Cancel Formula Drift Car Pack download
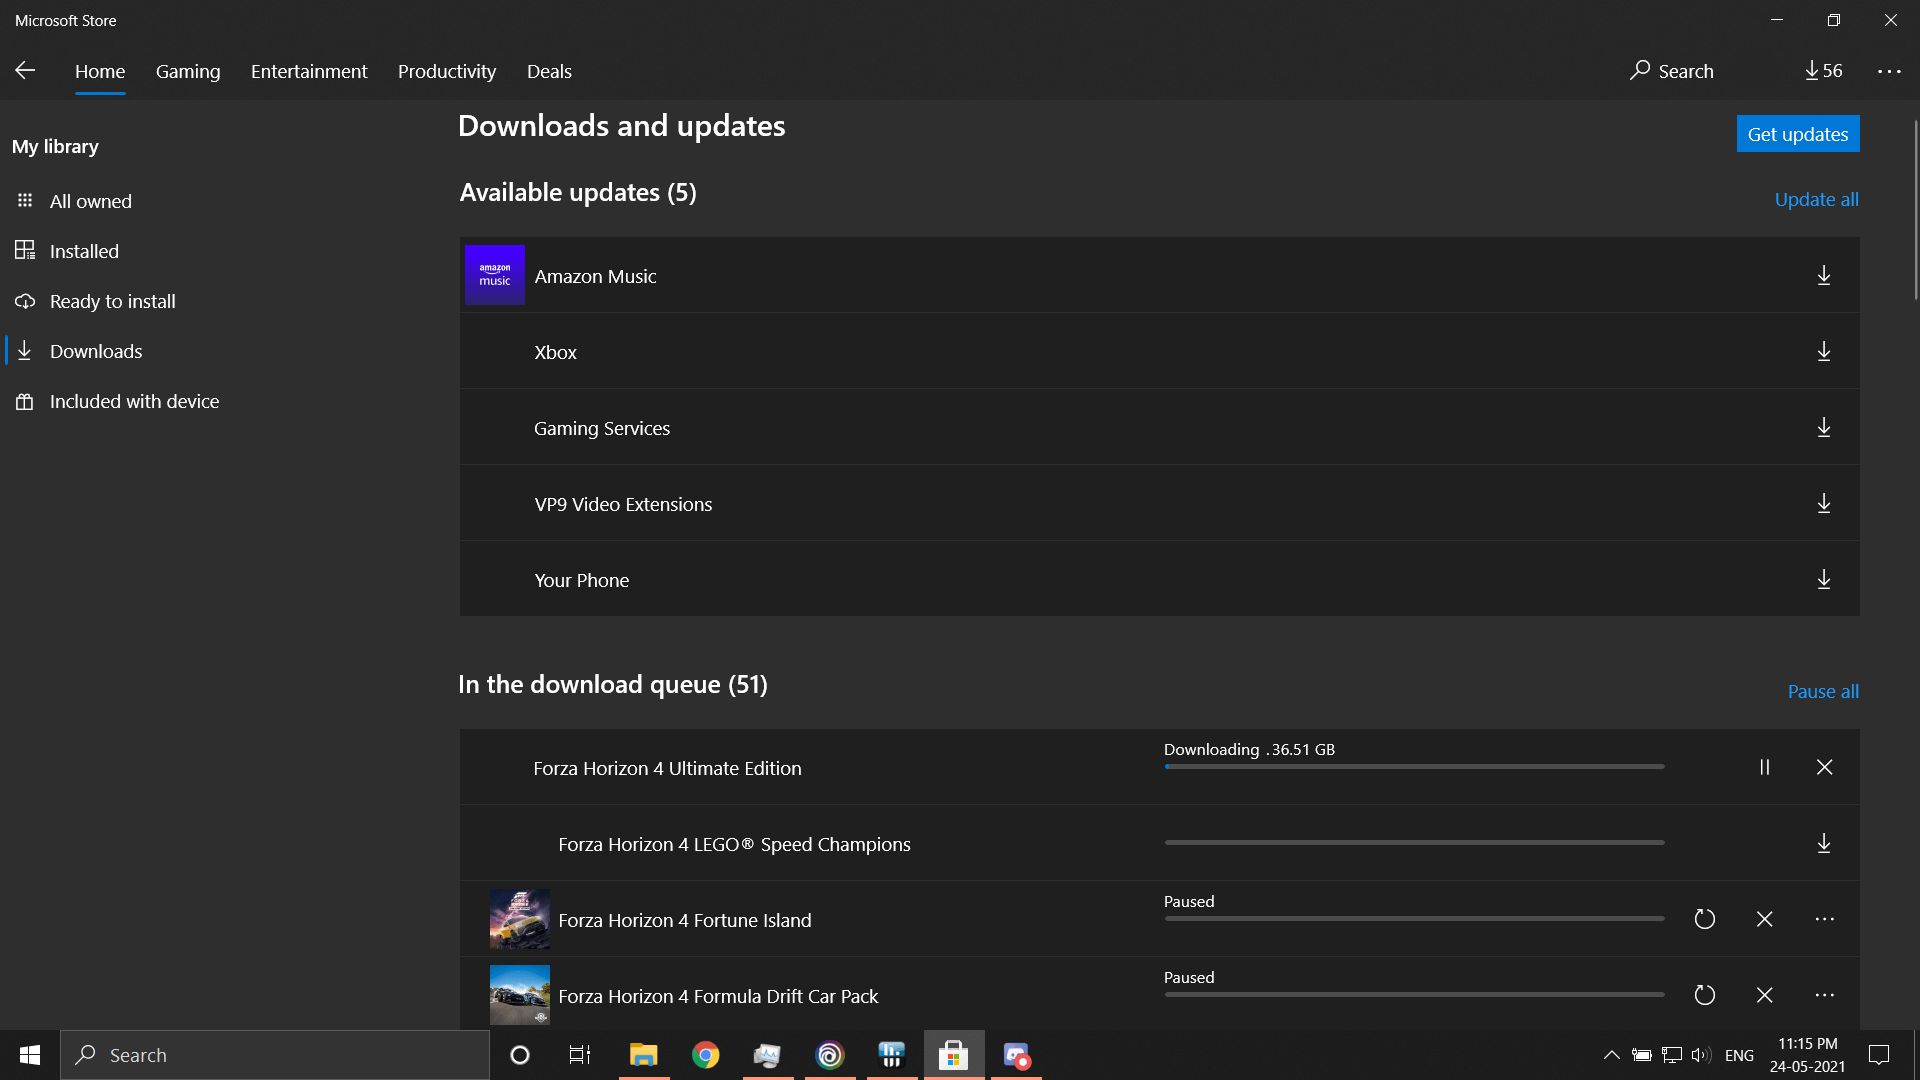Viewport: 1920px width, 1080px height. coord(1765,995)
